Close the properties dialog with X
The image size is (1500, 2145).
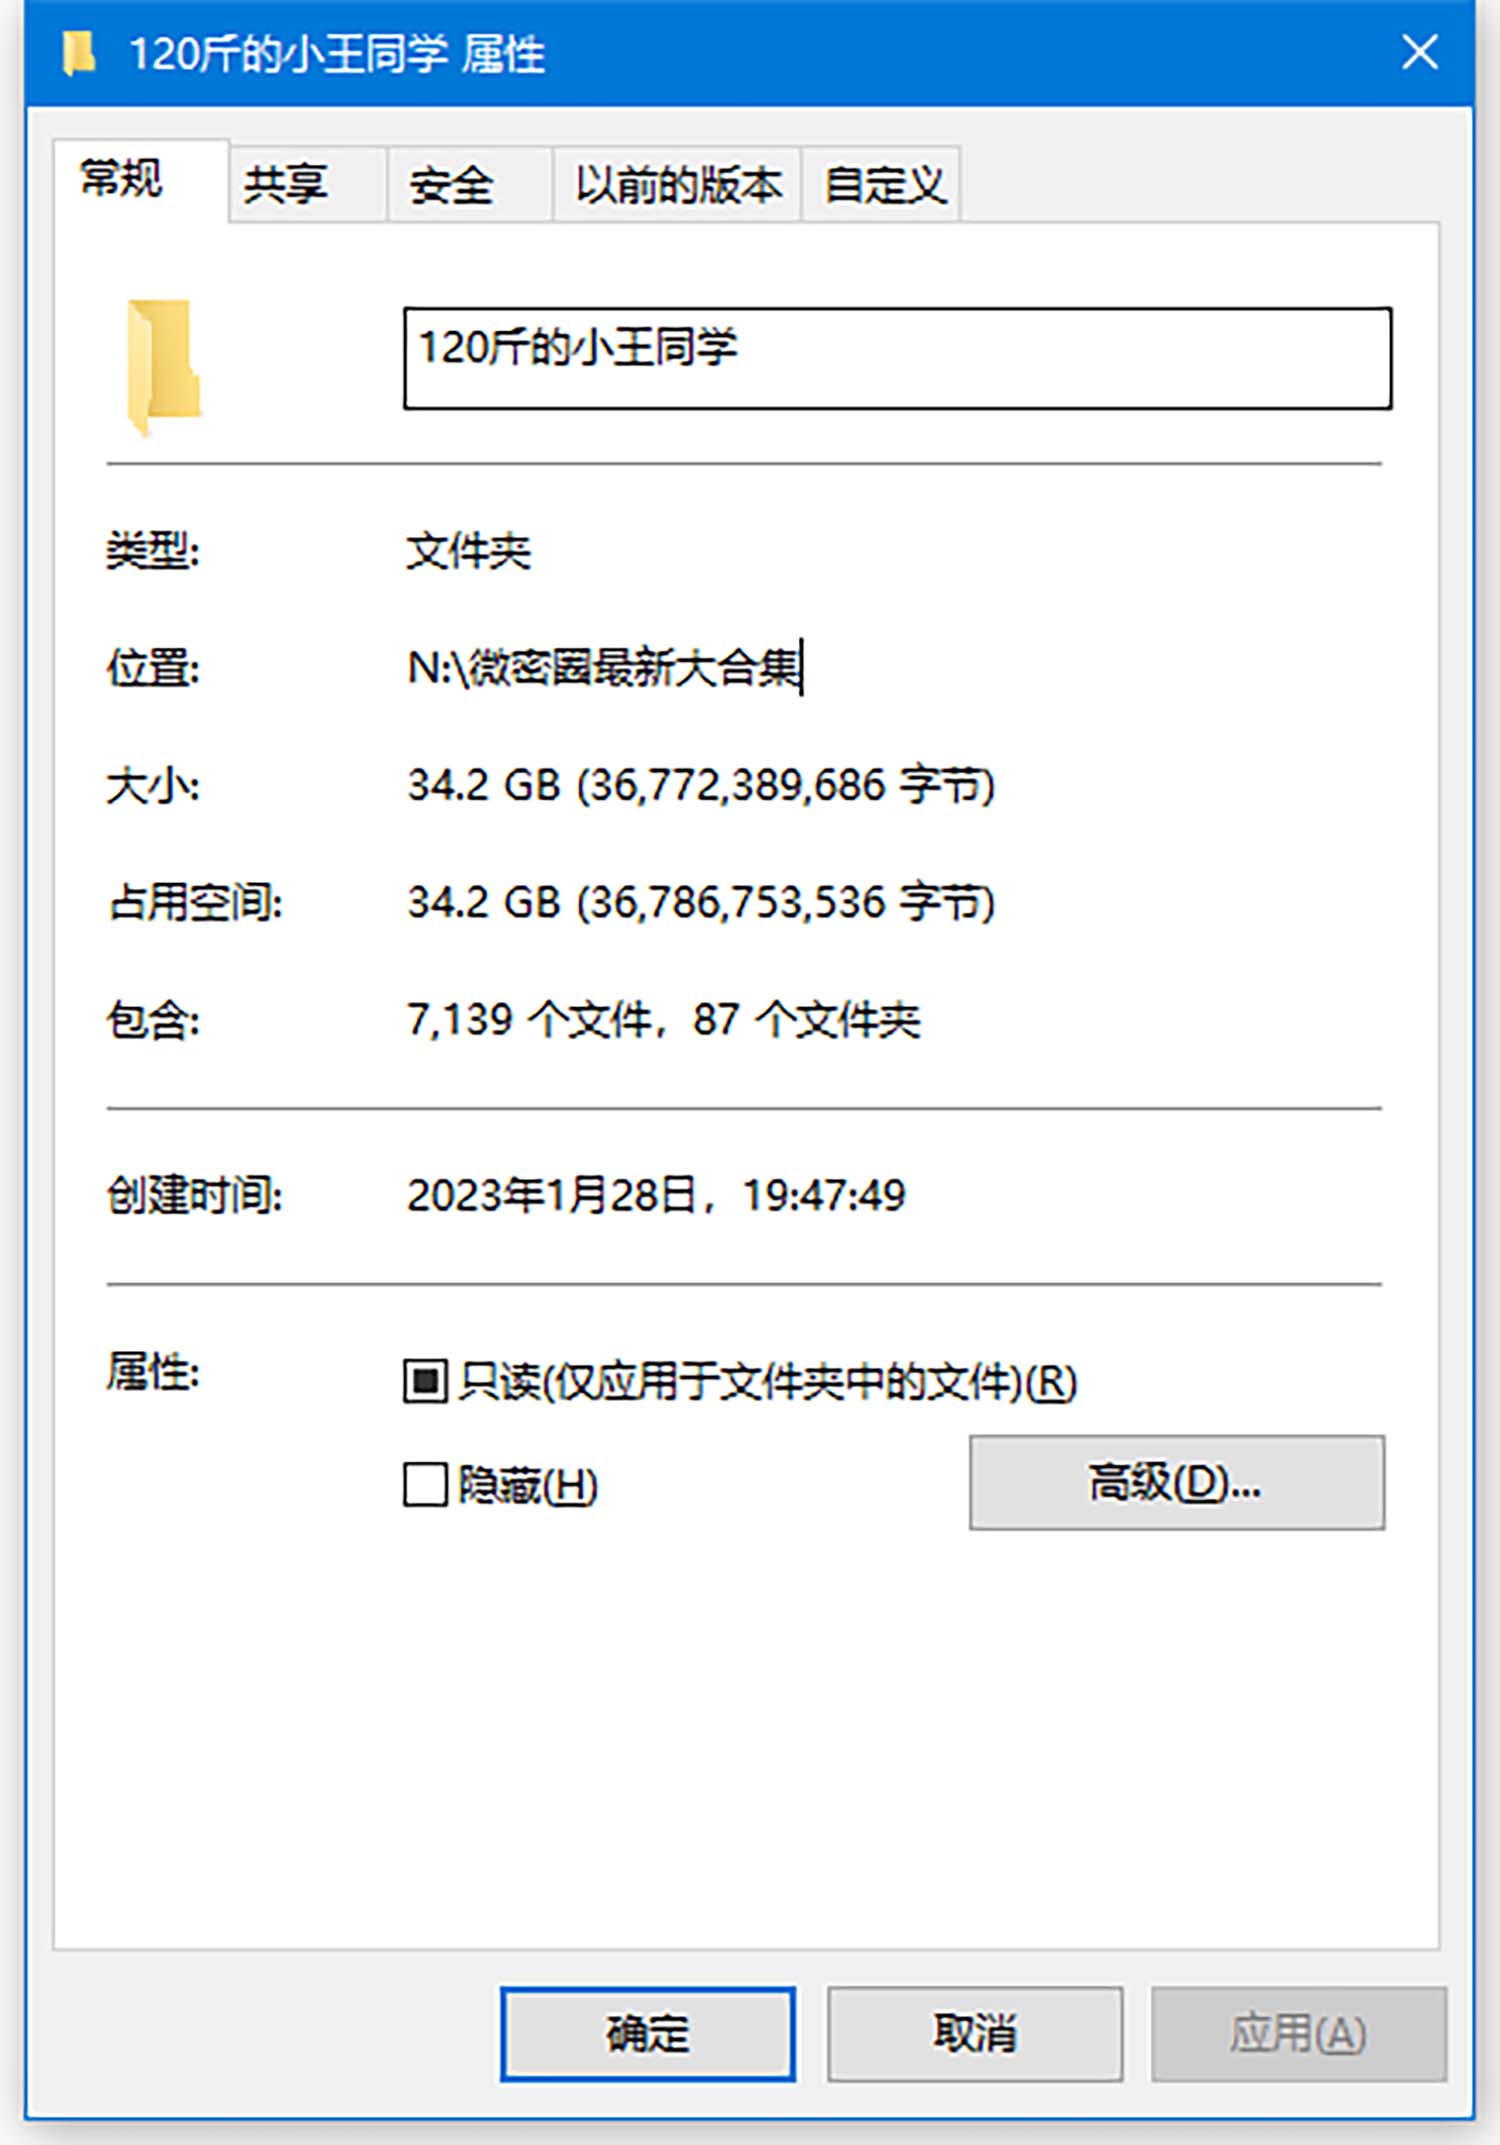(x=1419, y=52)
